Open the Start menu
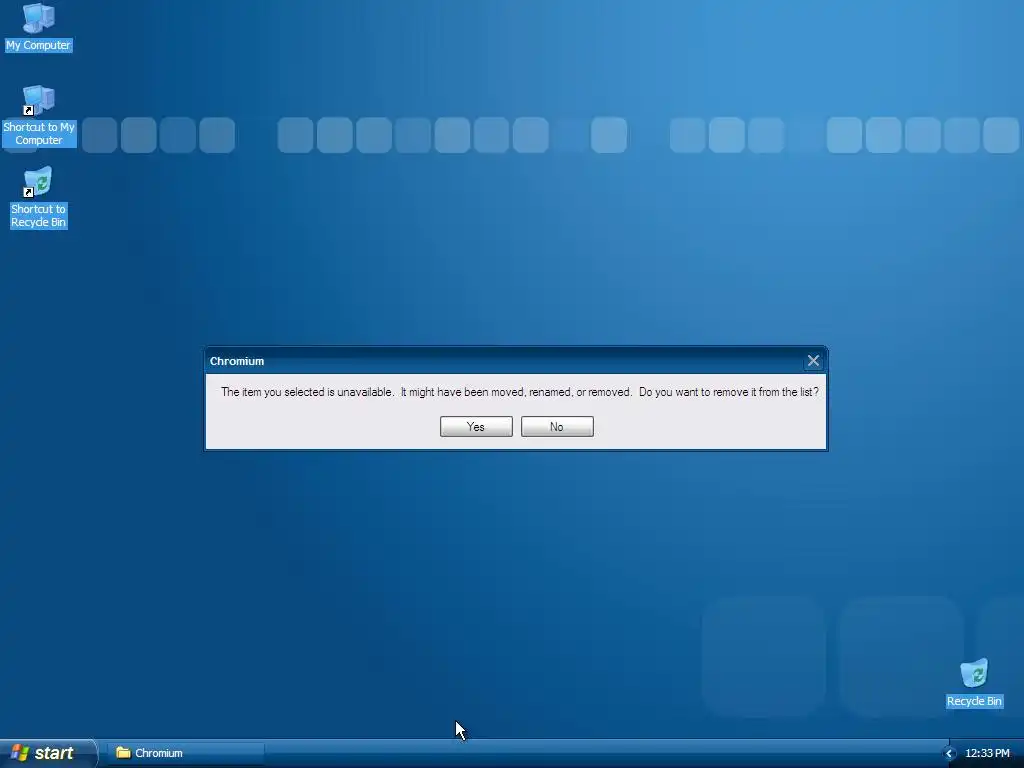Screen dimensions: 1024x768 tap(47, 753)
